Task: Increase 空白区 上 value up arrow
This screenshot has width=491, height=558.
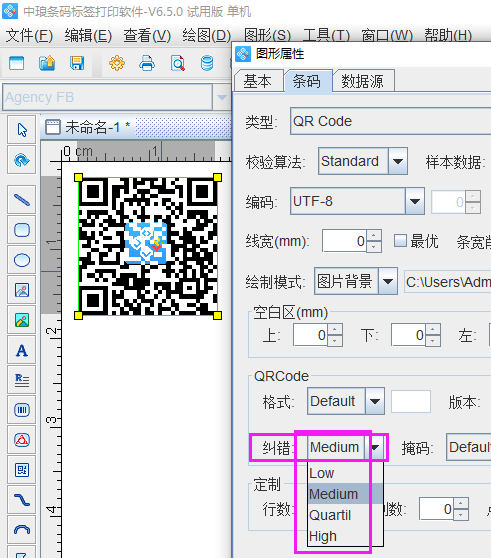Action: coord(334,330)
